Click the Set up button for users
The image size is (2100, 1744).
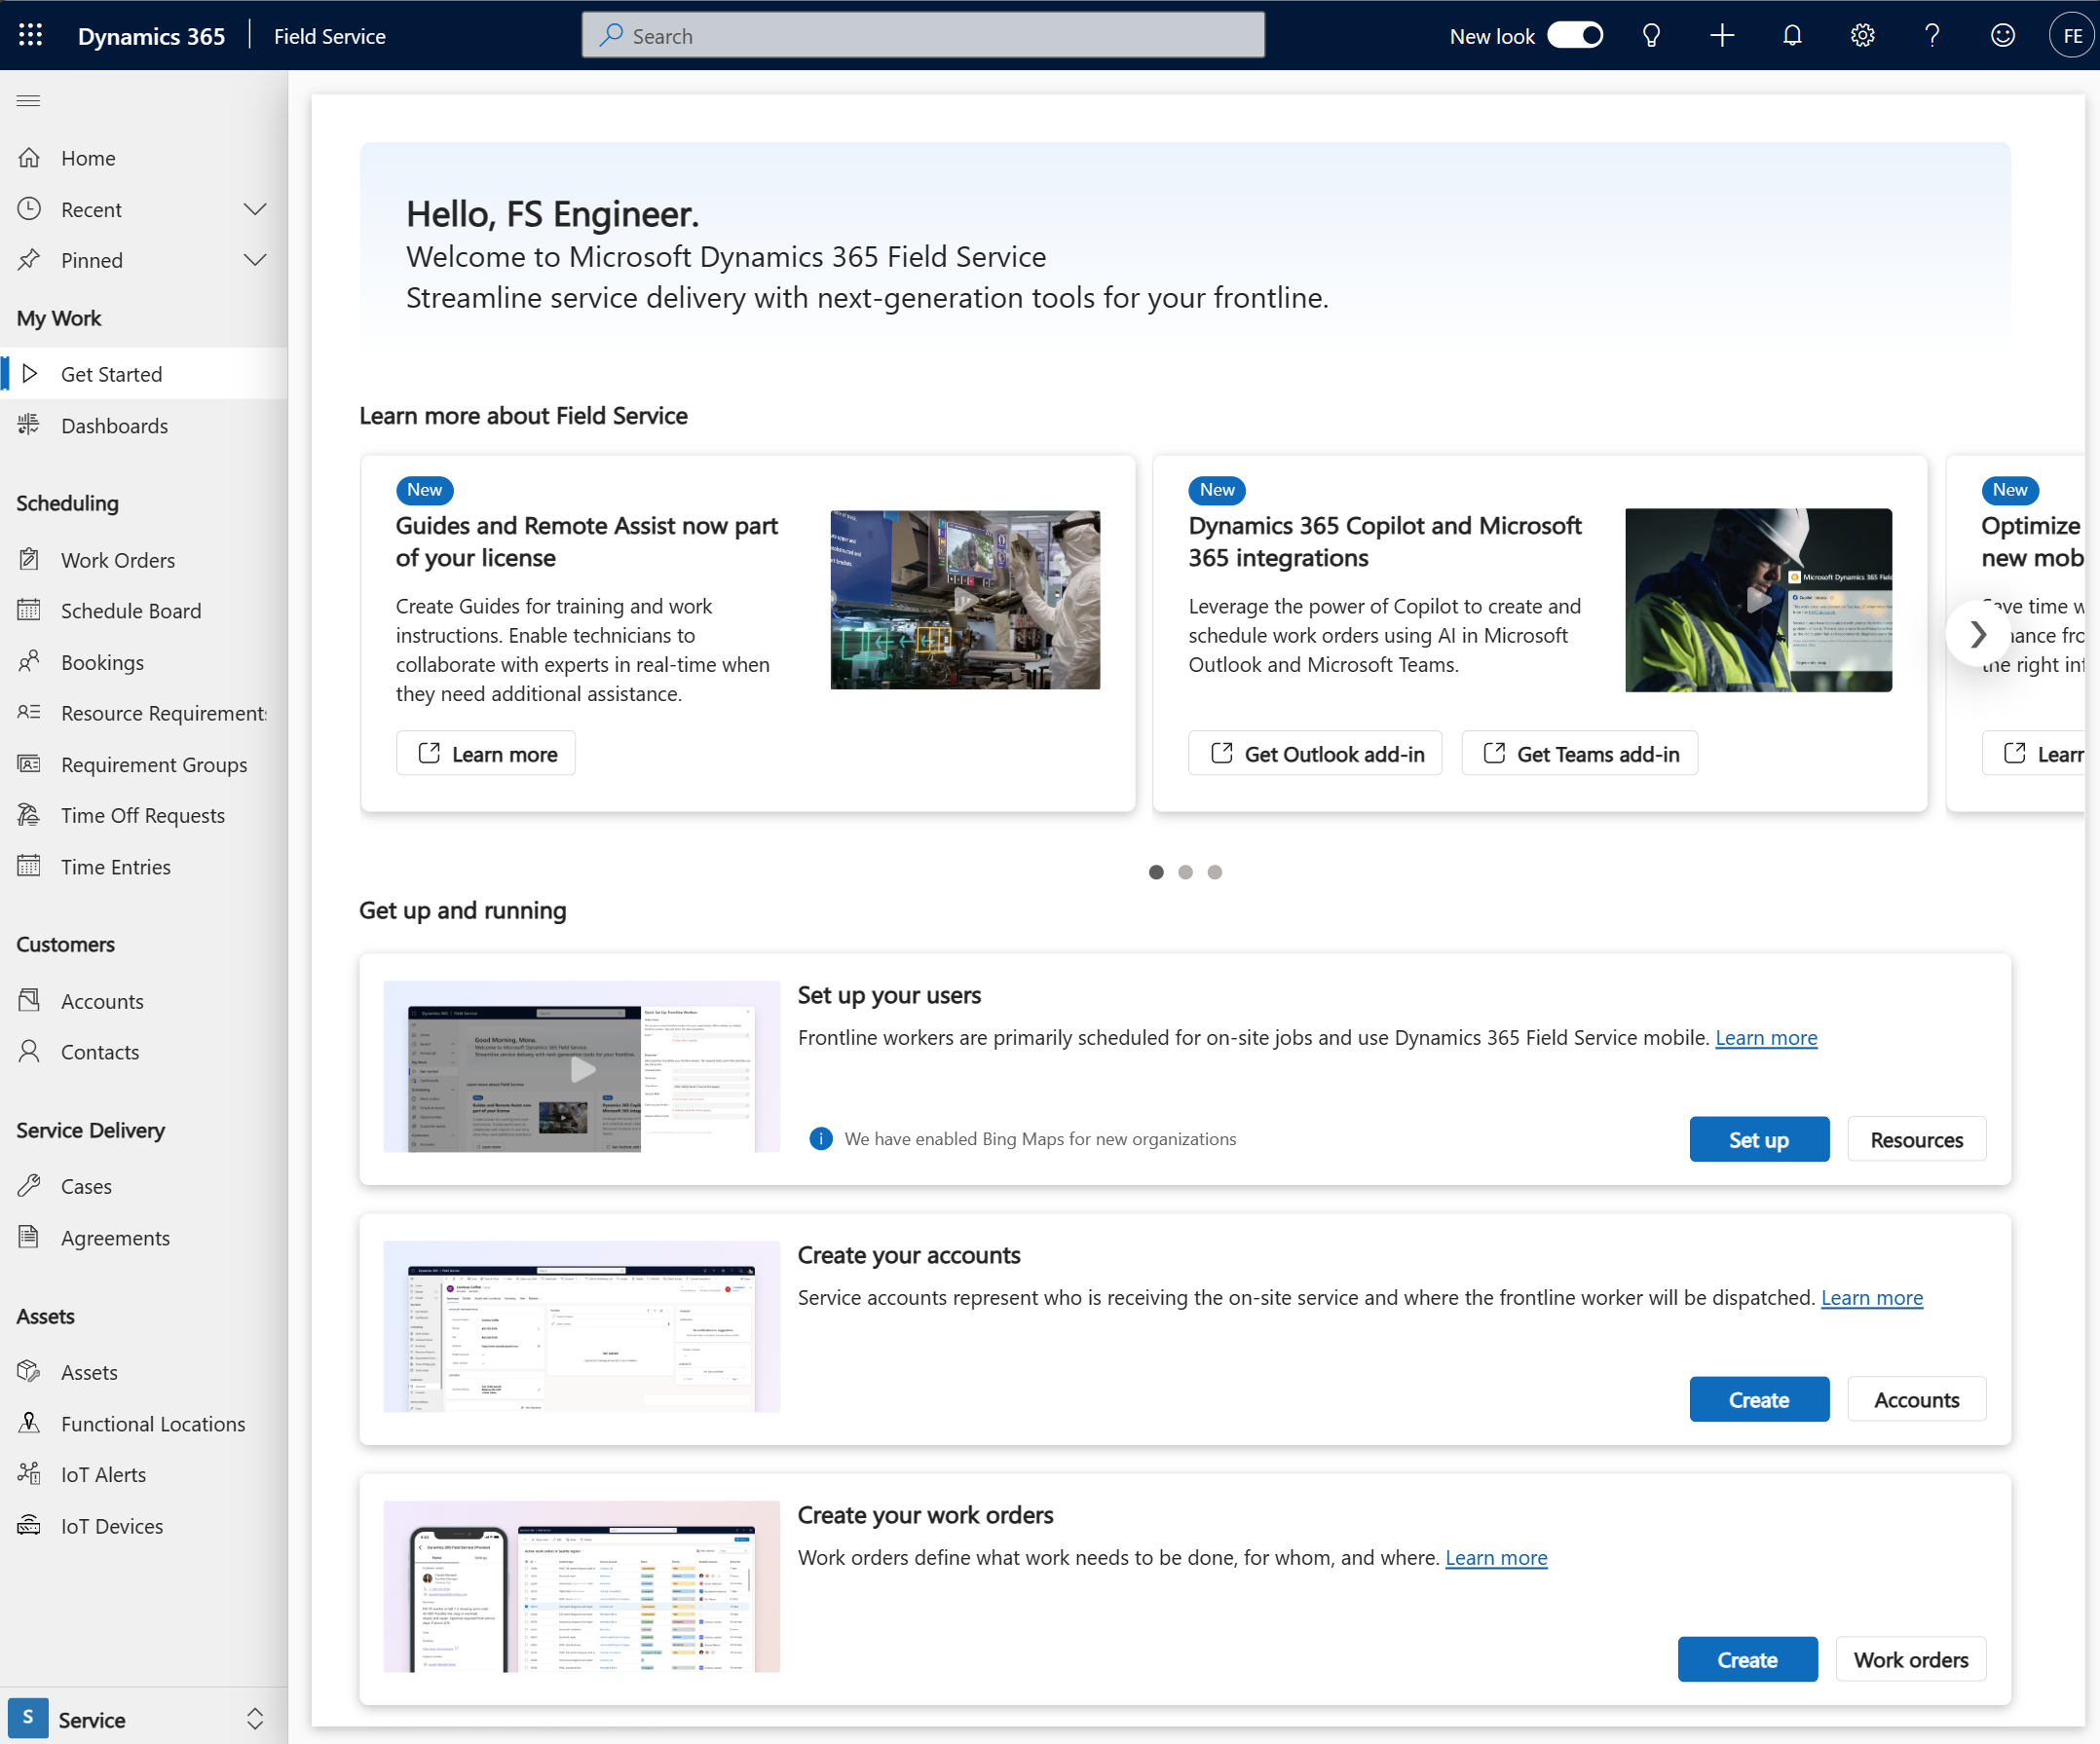click(1758, 1137)
